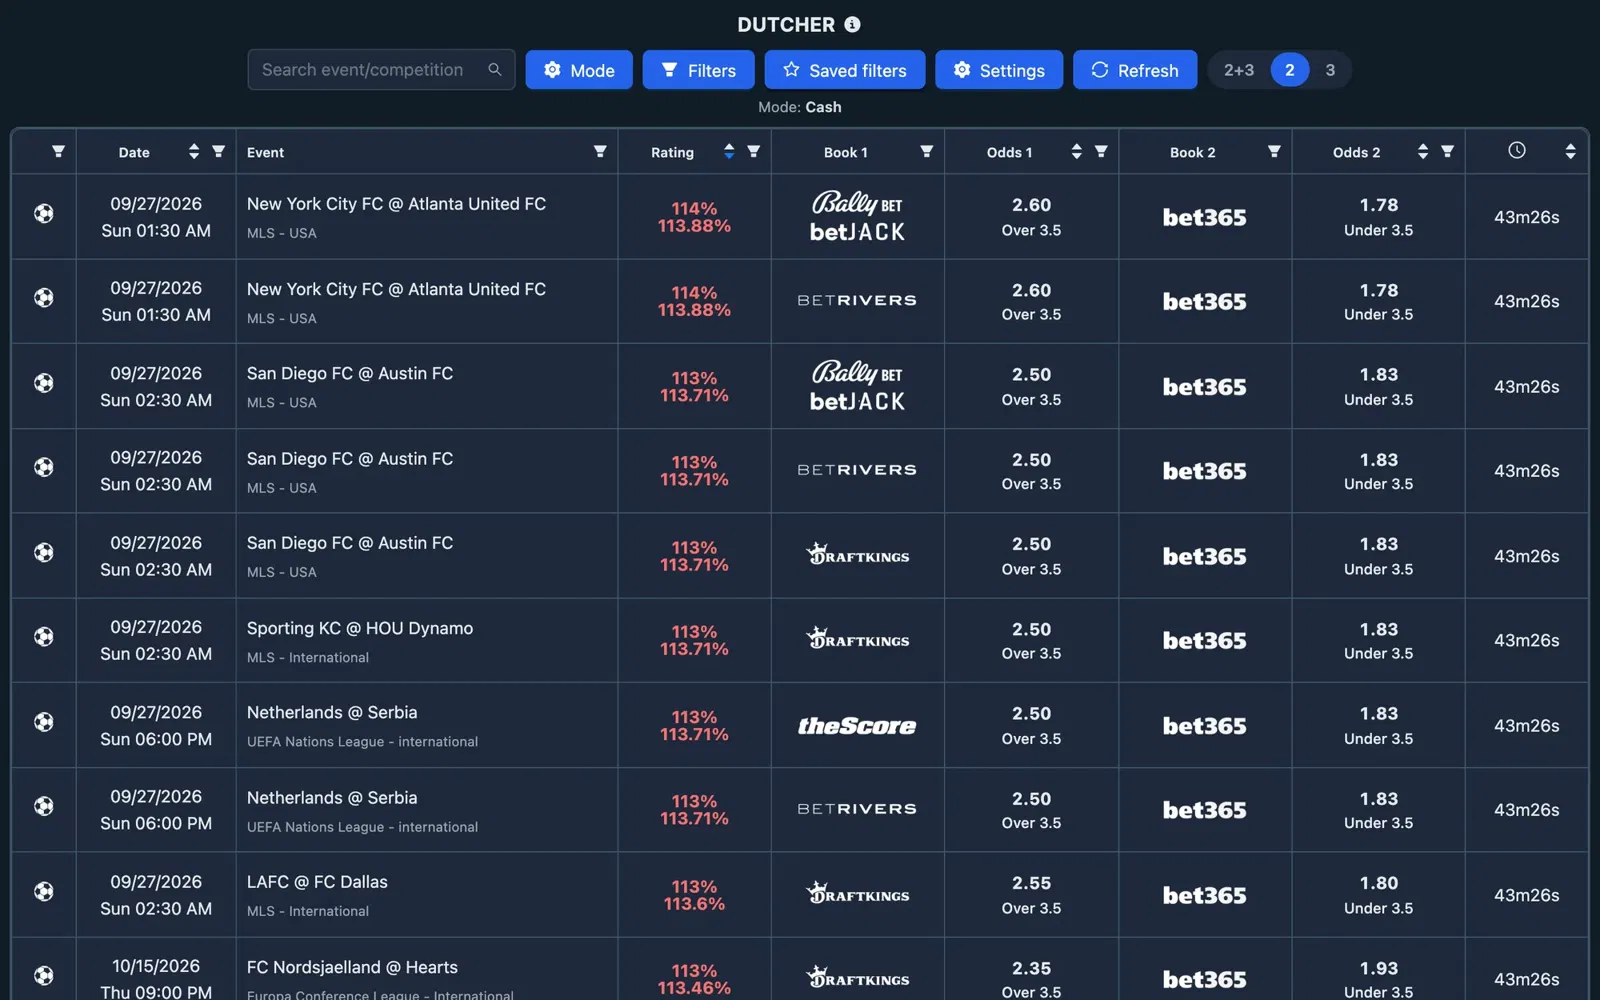The width and height of the screenshot is (1600, 1000).
Task: Click the soccer ball icon in the LAFC row
Action: coord(44,891)
